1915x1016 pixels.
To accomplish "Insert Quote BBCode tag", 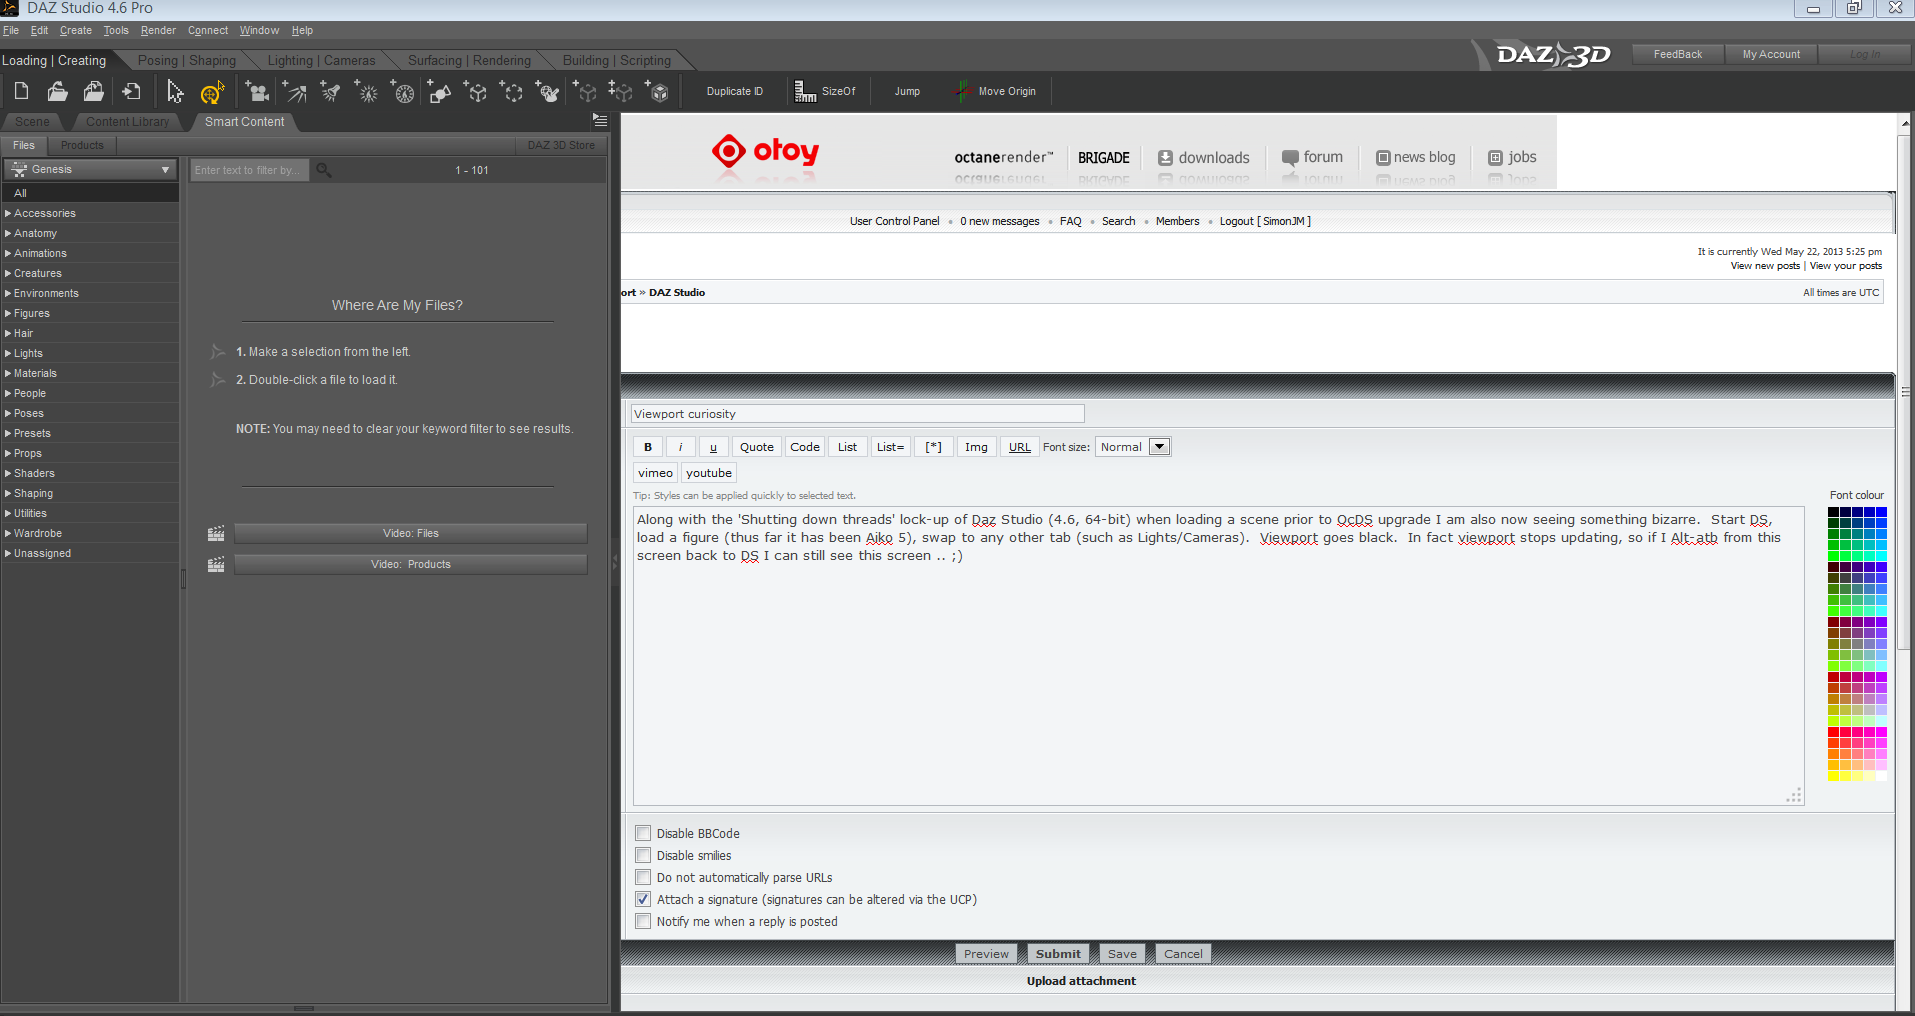I will [757, 447].
